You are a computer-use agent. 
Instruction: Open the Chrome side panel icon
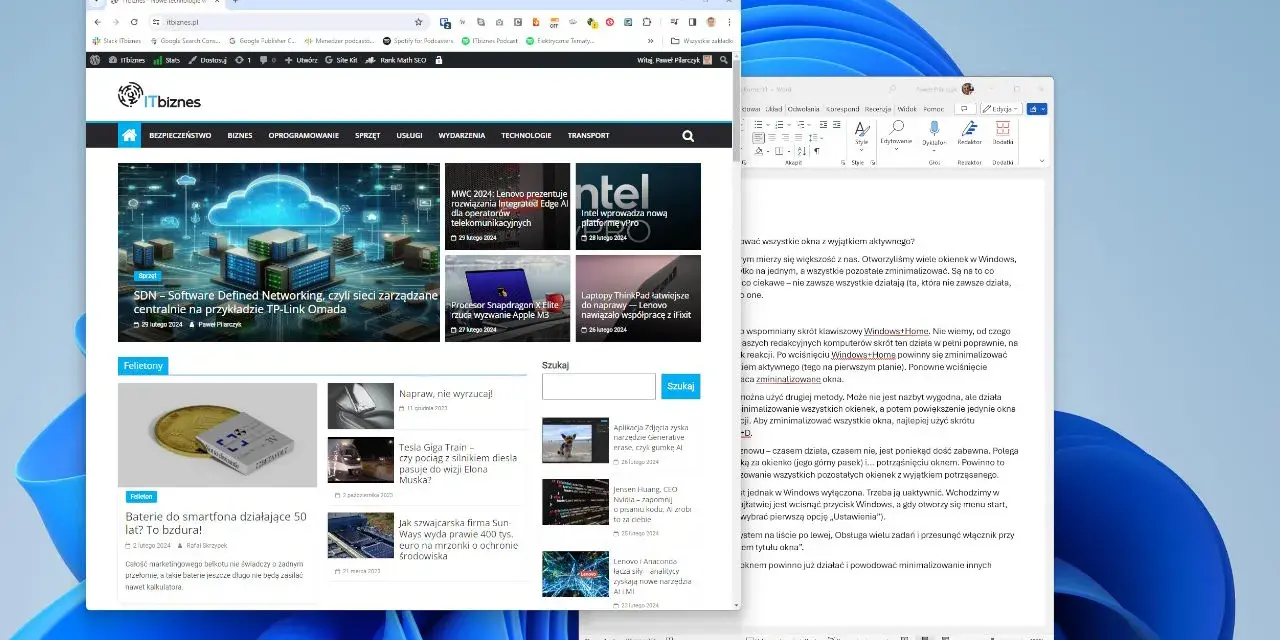[692, 22]
